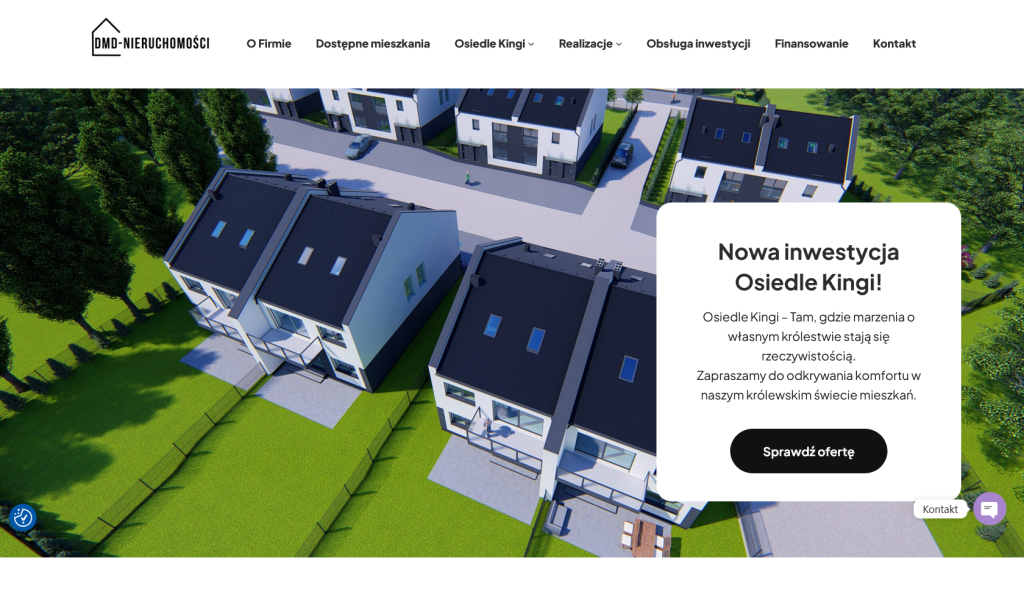The height and width of the screenshot is (616, 1024).
Task: Select Osiedle Kingi in the navigation bar
Action: (x=489, y=43)
